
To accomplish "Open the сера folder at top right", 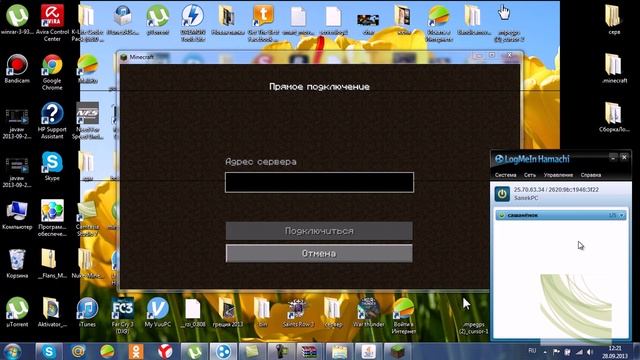I will tap(613, 20).
